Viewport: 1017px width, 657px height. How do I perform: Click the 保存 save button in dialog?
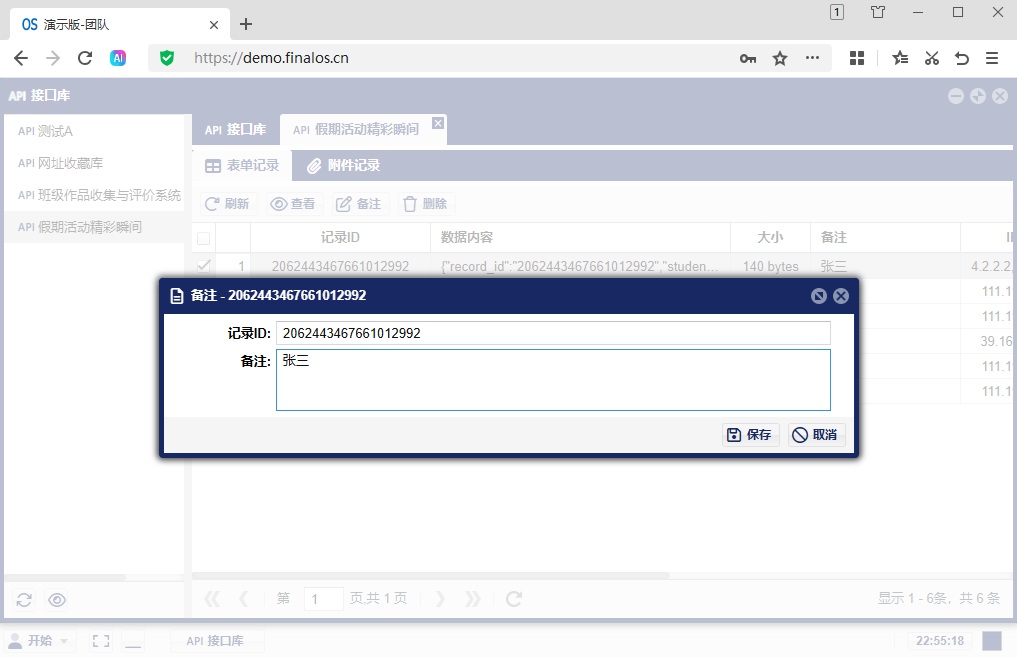[750, 435]
